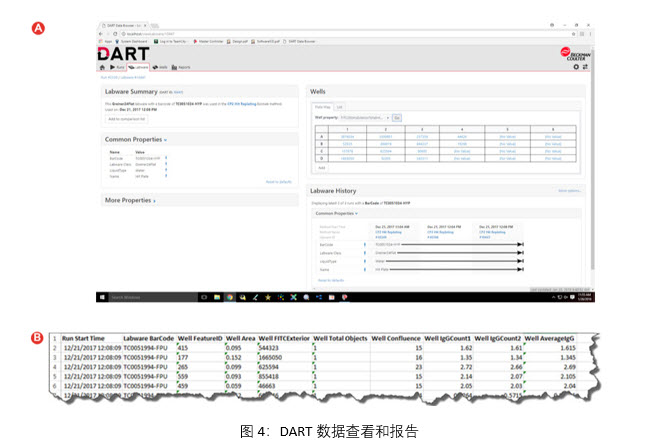Reload the page with browser refresh icon

(117, 34)
